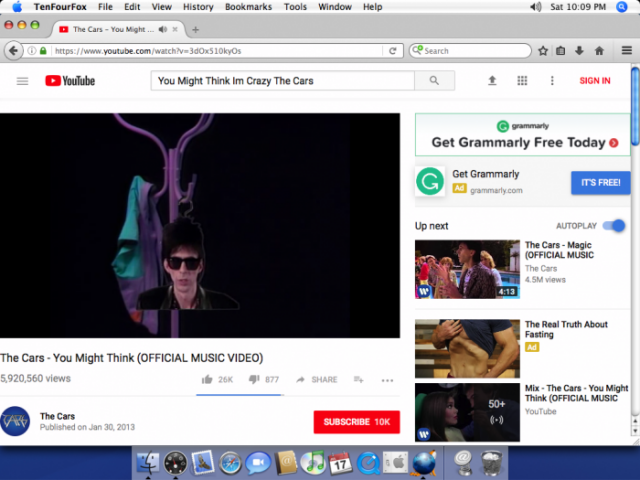Open more actions ellipsis under video
The height and width of the screenshot is (480, 640).
pos(387,380)
